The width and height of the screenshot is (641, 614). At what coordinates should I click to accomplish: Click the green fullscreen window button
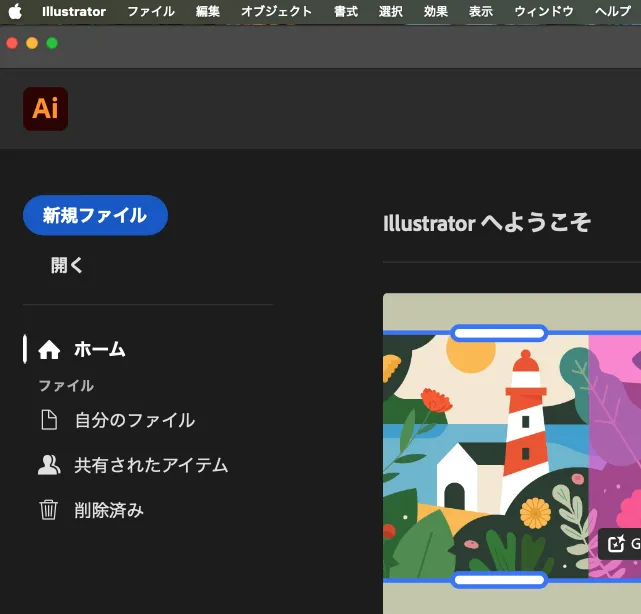[x=52, y=43]
